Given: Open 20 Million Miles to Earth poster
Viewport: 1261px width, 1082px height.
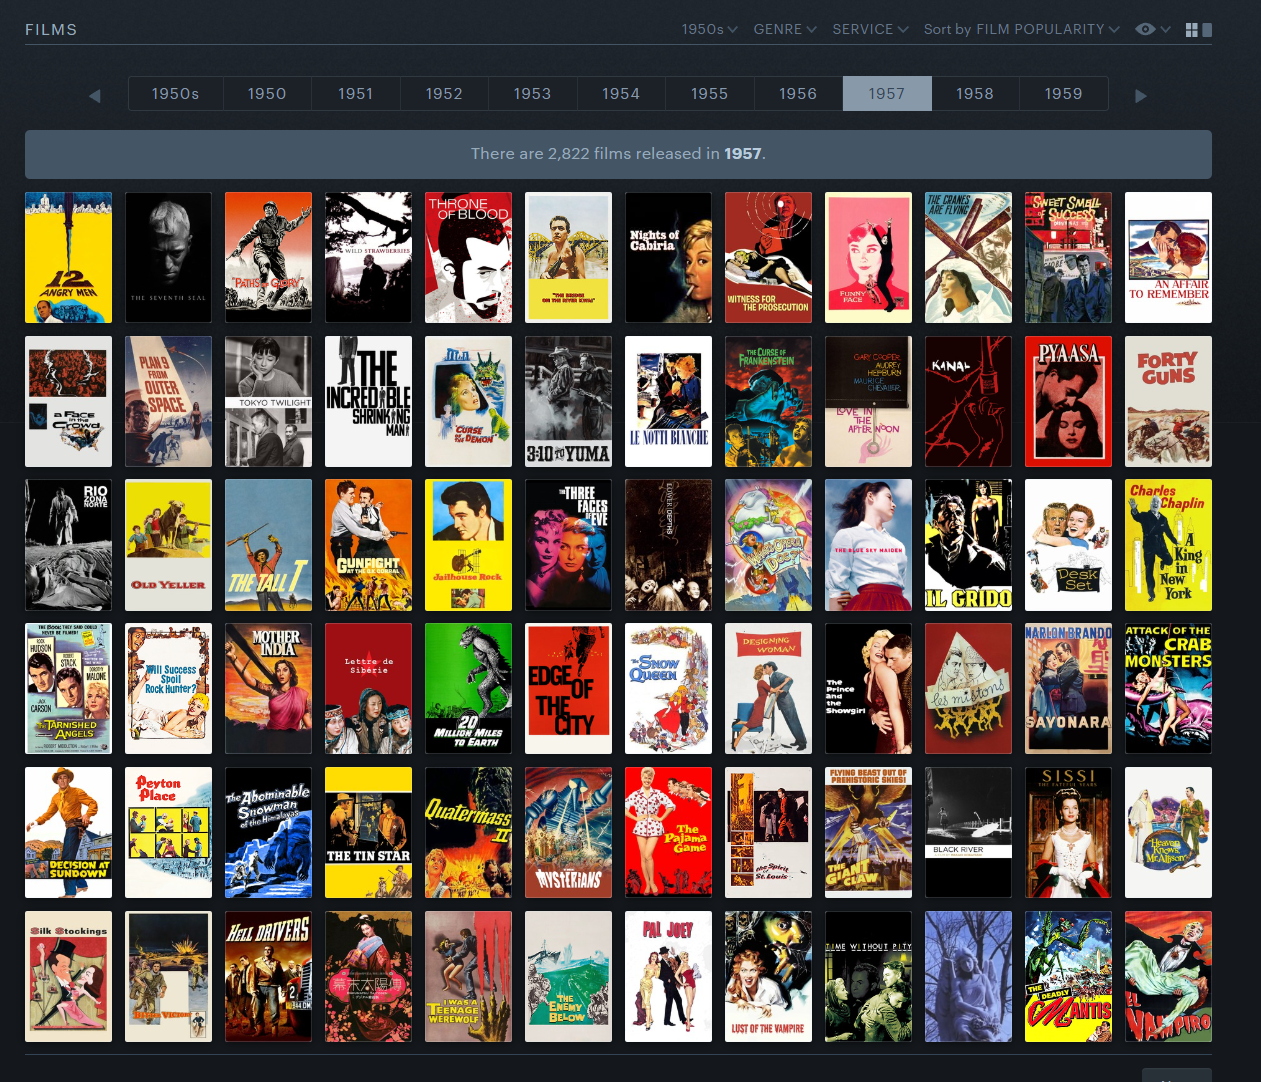Looking at the screenshot, I should tap(468, 689).
